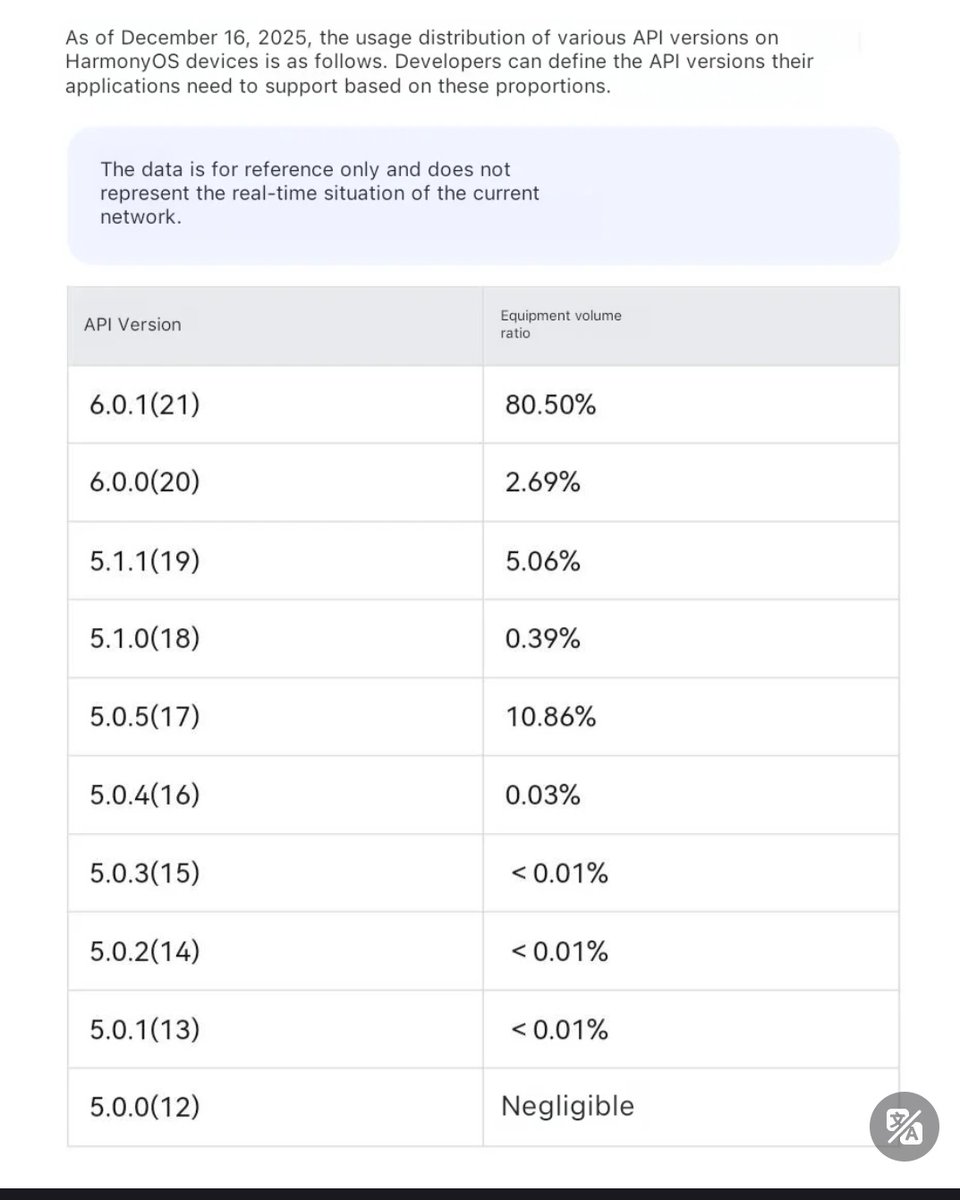Click the 10.86% ratio cell
960x1200 pixels.
691,717
